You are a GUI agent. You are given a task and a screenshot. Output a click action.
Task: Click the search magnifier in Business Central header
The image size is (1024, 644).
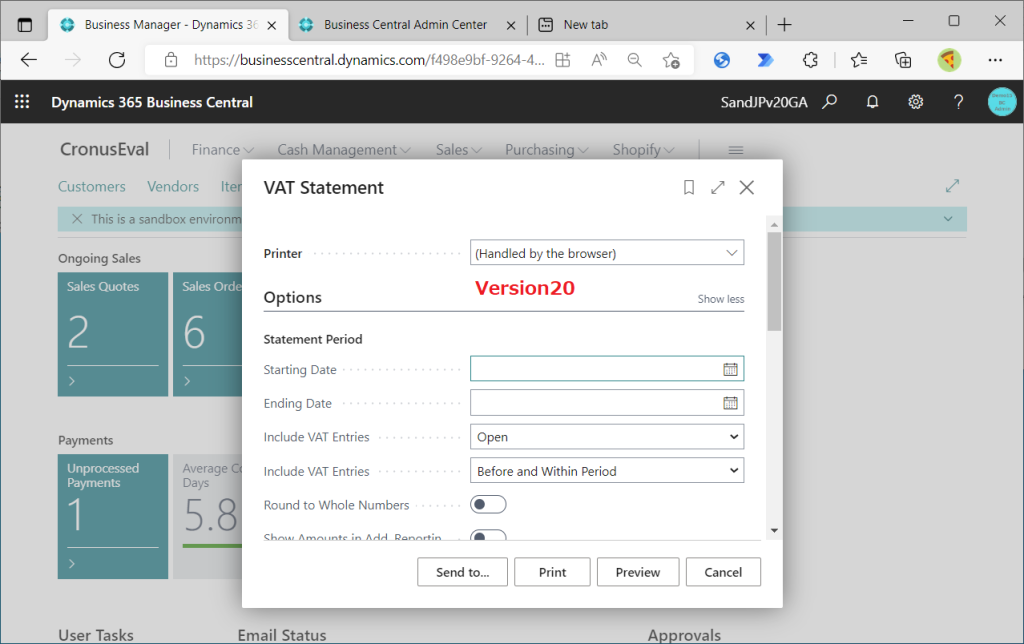(x=829, y=102)
